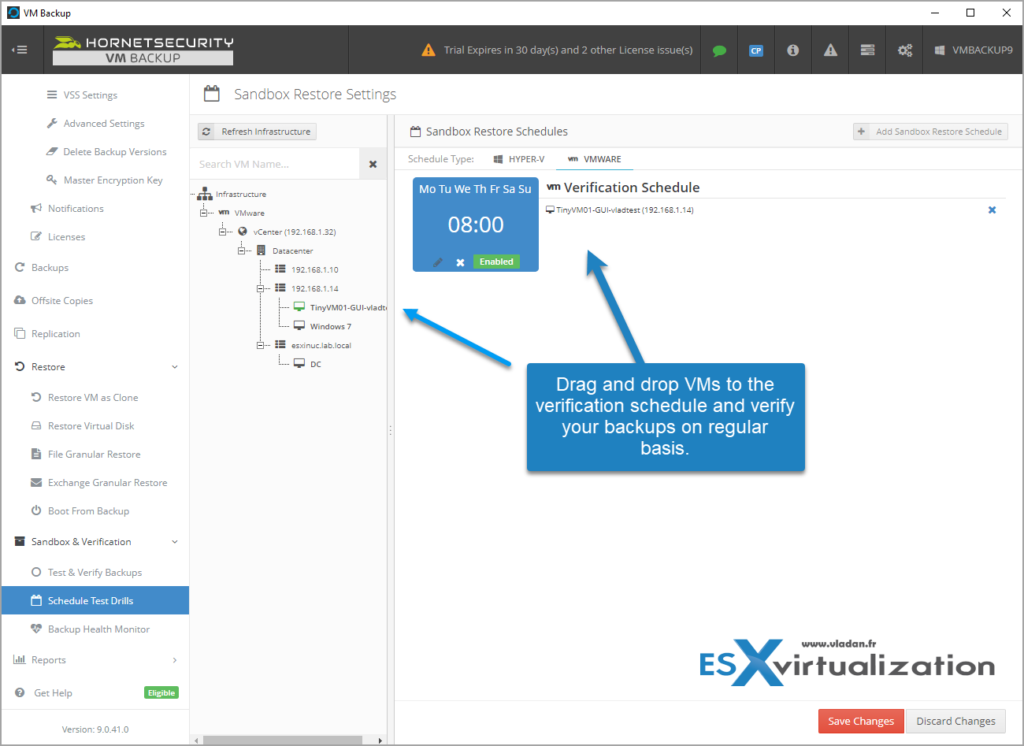Toggle the Enabled state of the schedule
Image resolution: width=1024 pixels, height=746 pixels.
click(498, 261)
